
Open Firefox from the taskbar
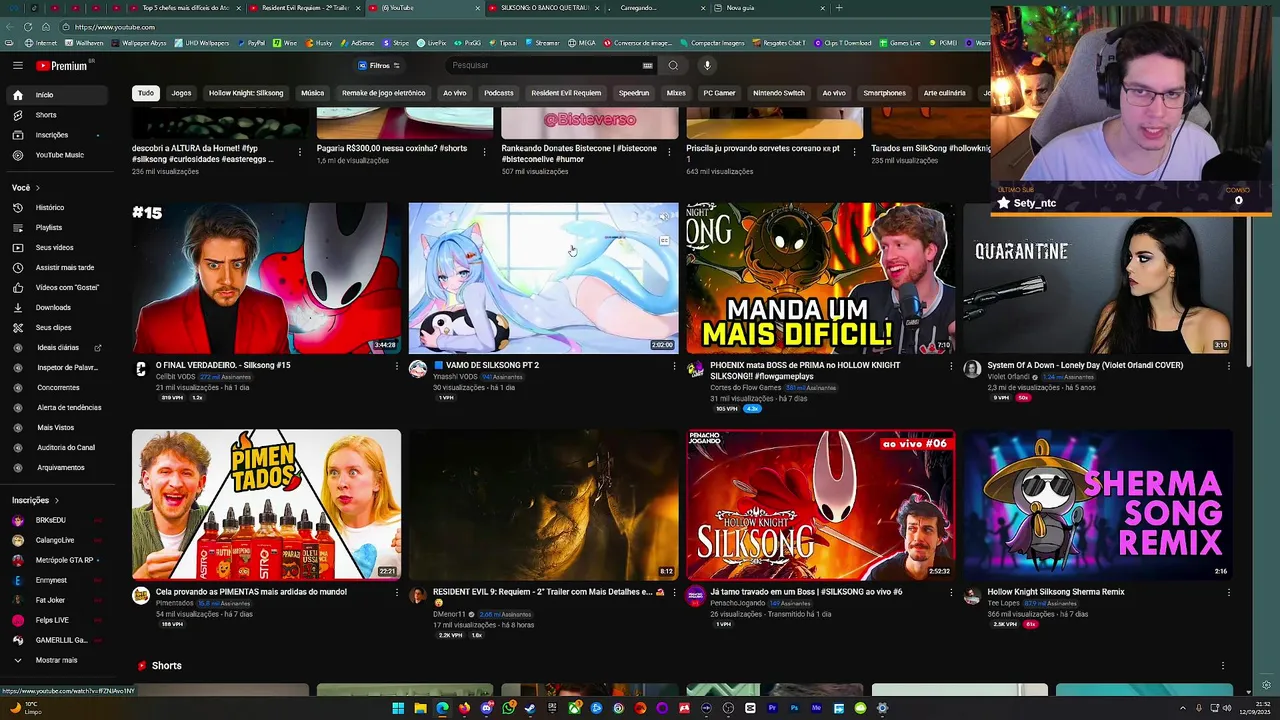464,708
